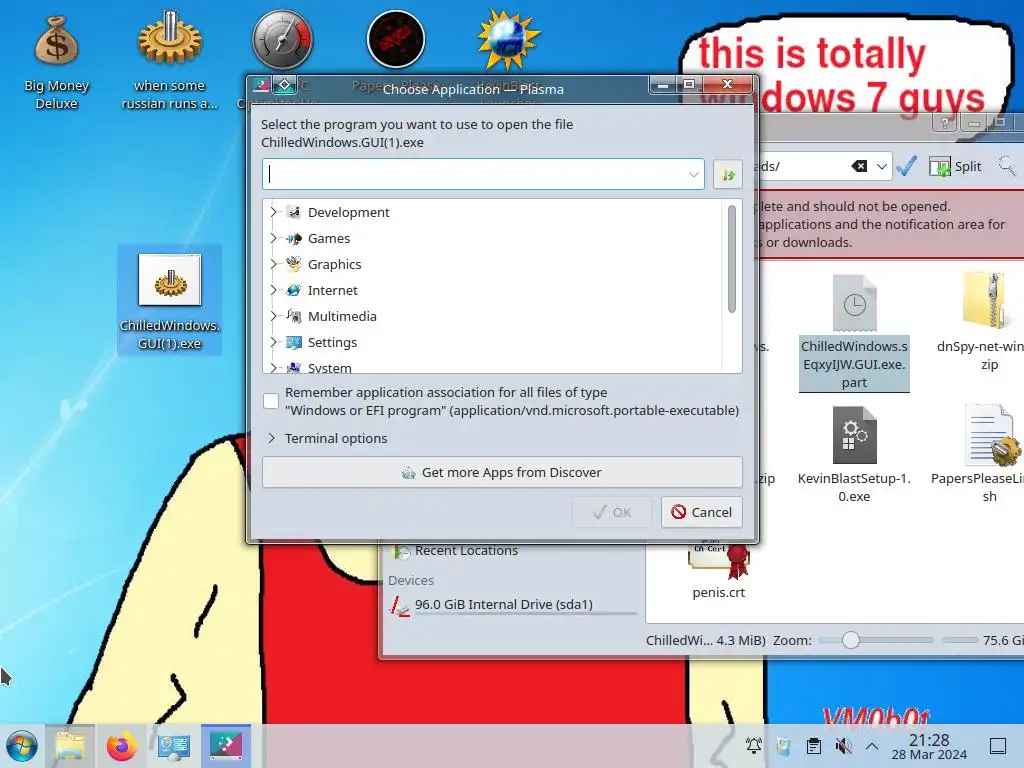Screen dimensions: 1024x768
Task: Check Remember application association checkbox
Action: coord(271,401)
